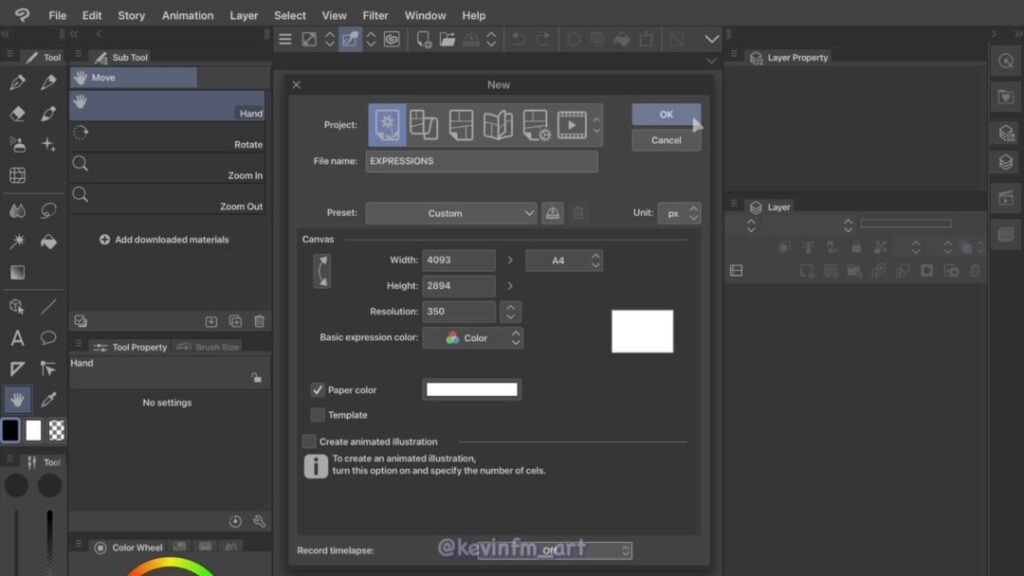Turn on Create animated illustration
1024x576 pixels.
point(310,441)
